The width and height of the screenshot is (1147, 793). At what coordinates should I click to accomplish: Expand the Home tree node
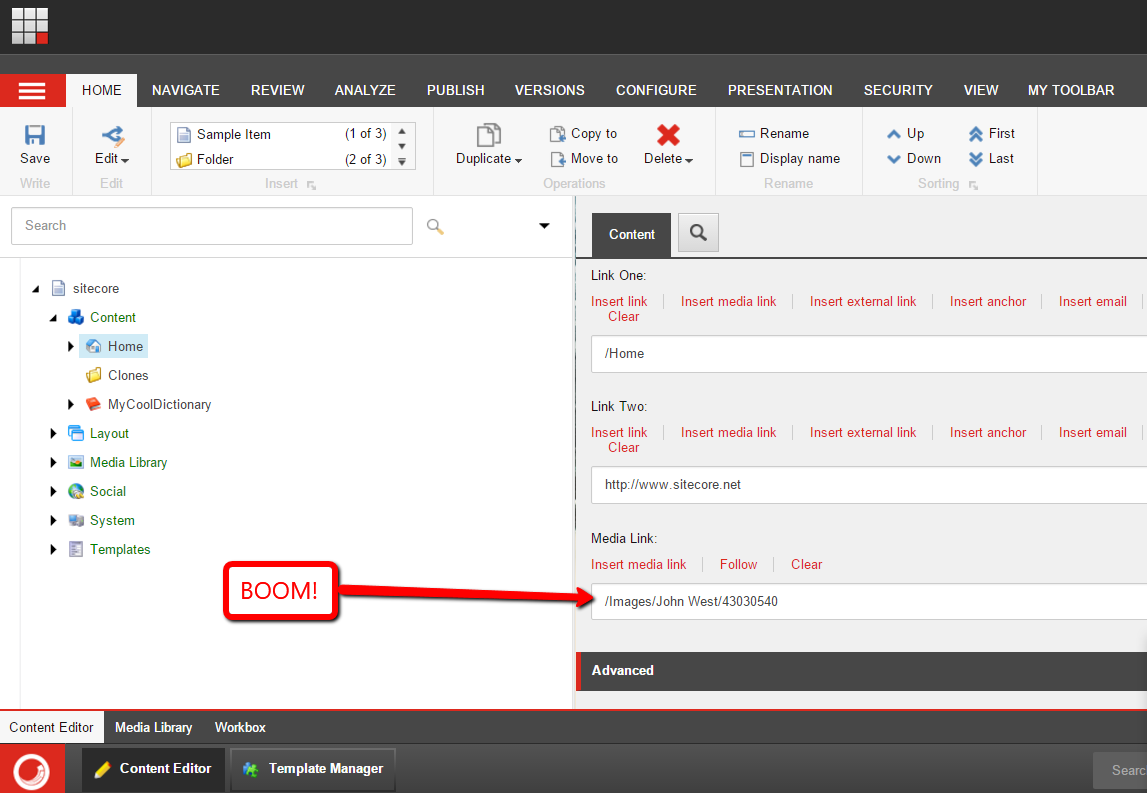click(x=71, y=347)
